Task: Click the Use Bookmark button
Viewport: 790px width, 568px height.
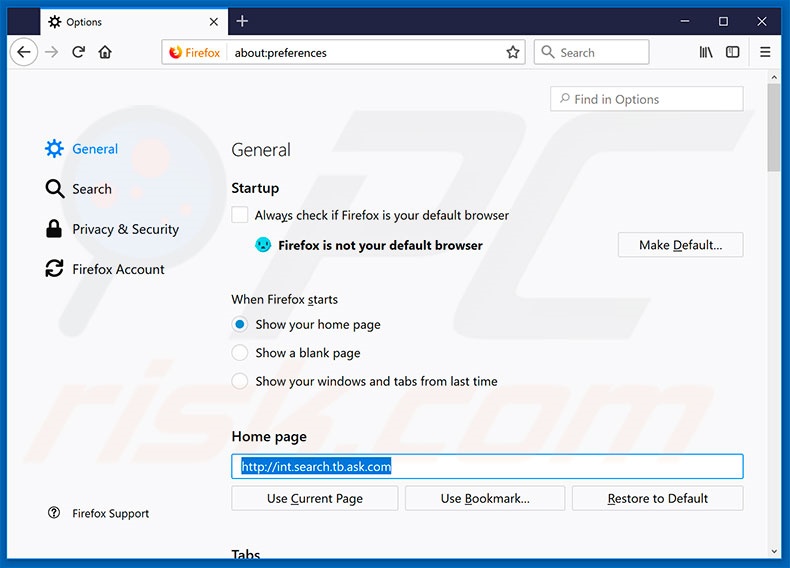Action: click(485, 498)
